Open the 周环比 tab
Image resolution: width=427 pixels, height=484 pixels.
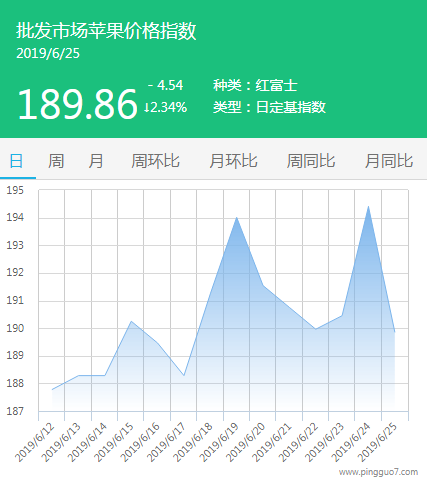(155, 161)
